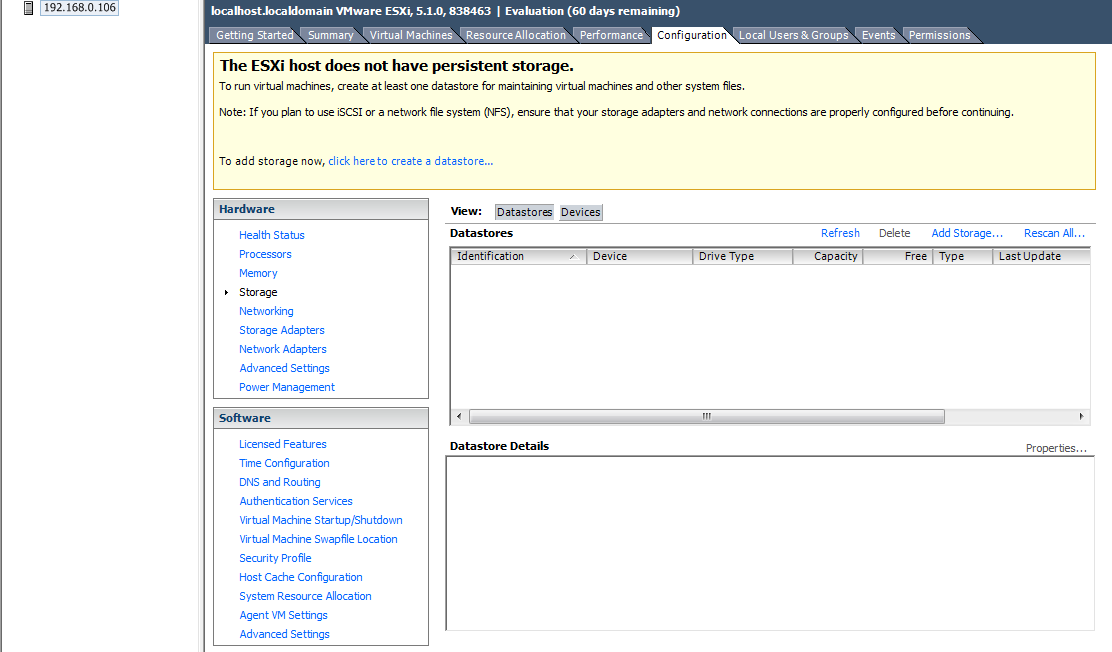
Task: Click the horizontal scrollbar thumb in Datastores
Action: click(706, 416)
